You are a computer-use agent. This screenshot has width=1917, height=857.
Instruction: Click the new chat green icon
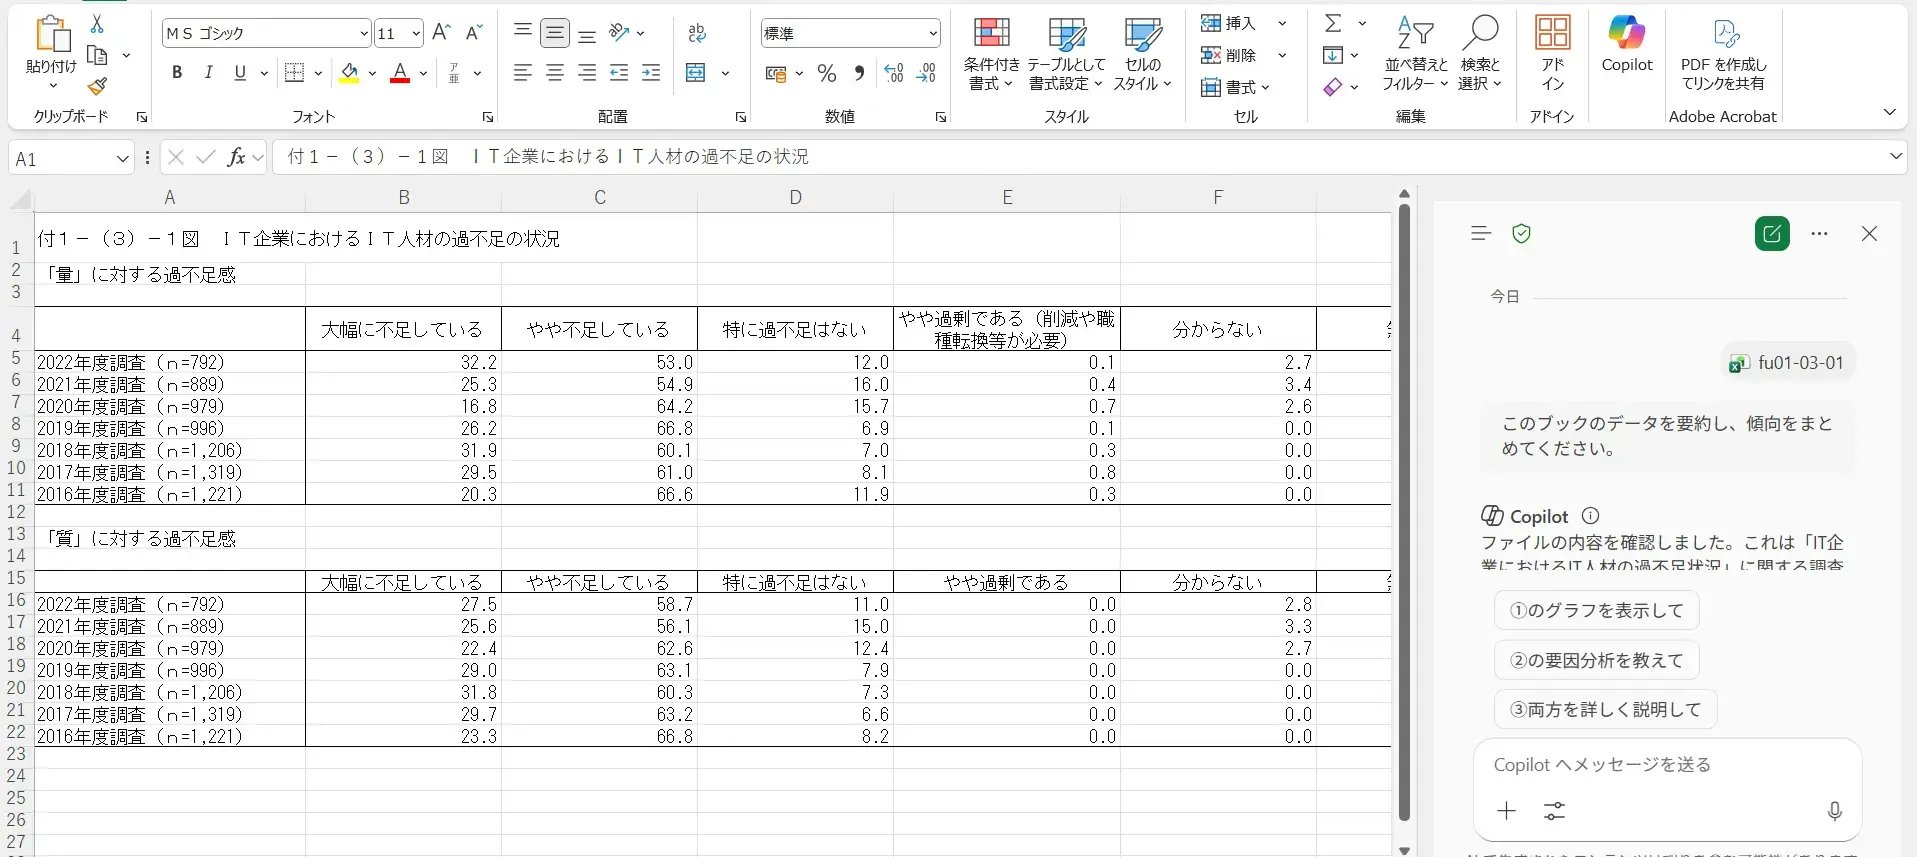coord(1772,234)
